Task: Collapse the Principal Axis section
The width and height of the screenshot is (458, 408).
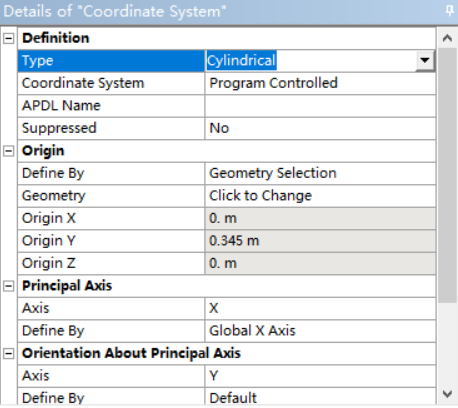Action: pos(9,286)
